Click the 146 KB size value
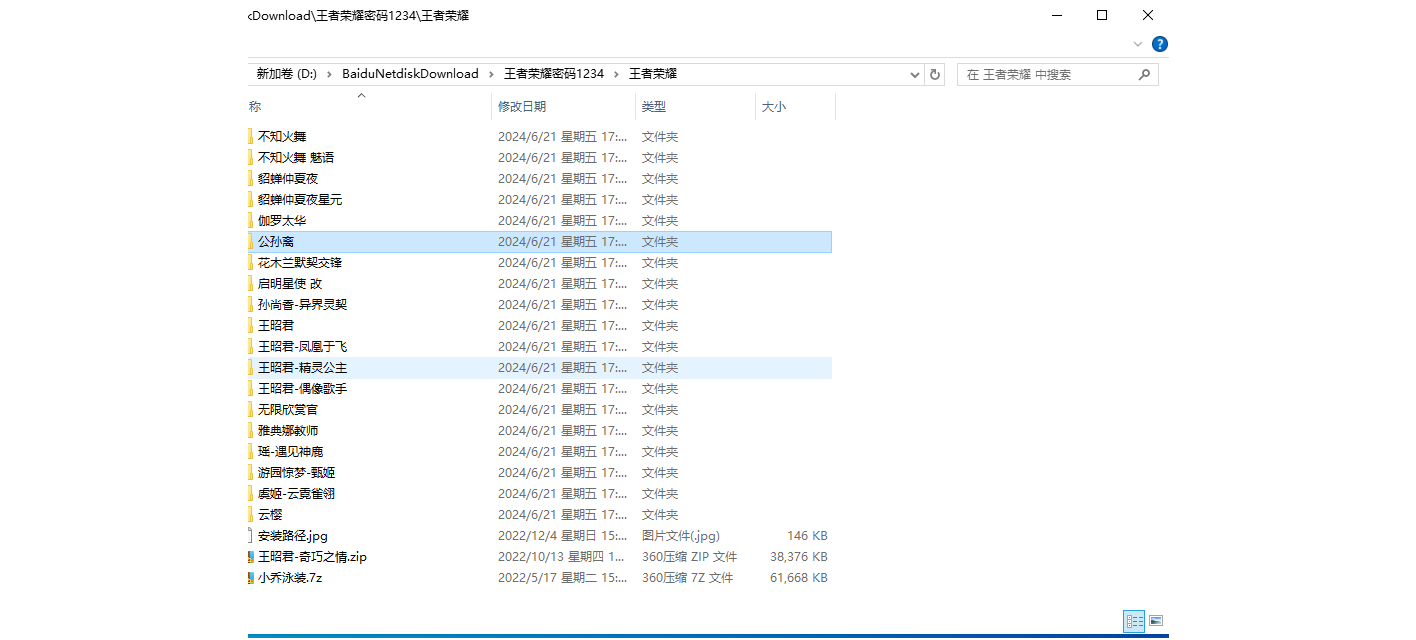 807,535
